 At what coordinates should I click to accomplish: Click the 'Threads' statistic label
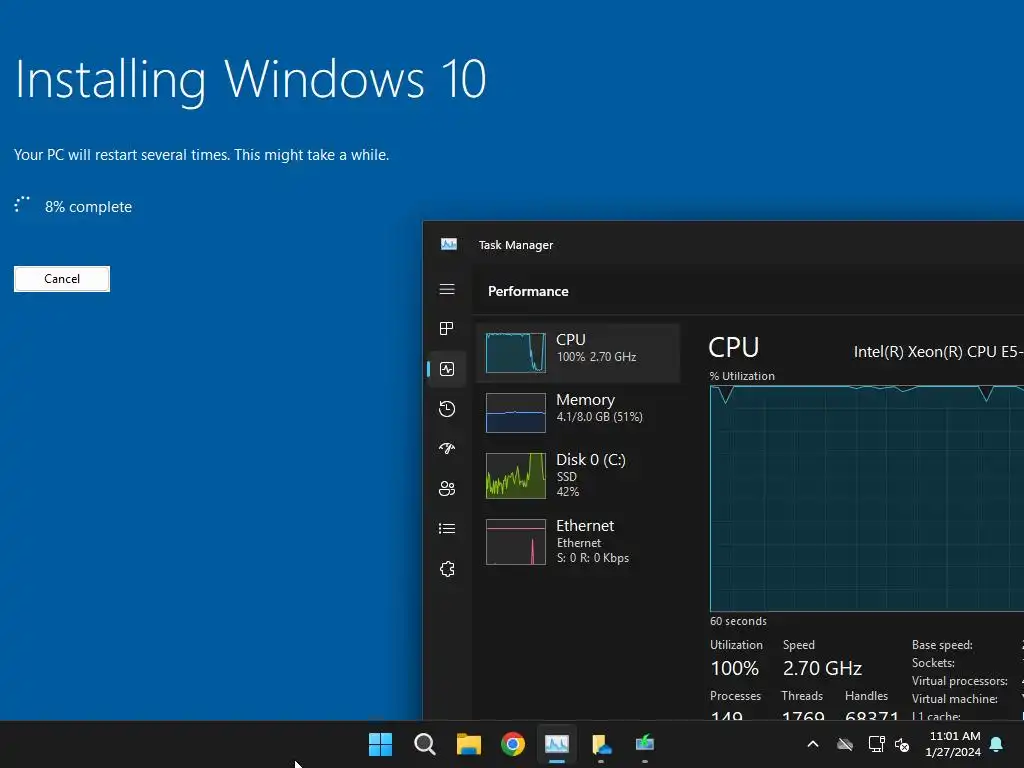click(802, 696)
